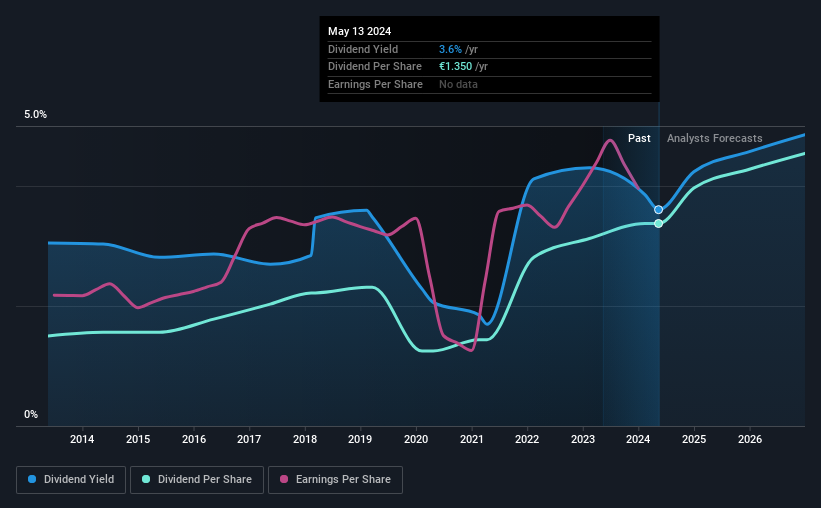
Task: Click the May 13 2024 tooltip date
Action: coord(360,31)
